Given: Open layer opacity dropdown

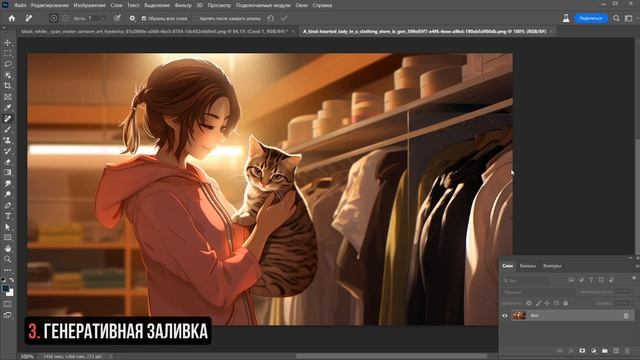Looking at the screenshot, I should pos(633,292).
